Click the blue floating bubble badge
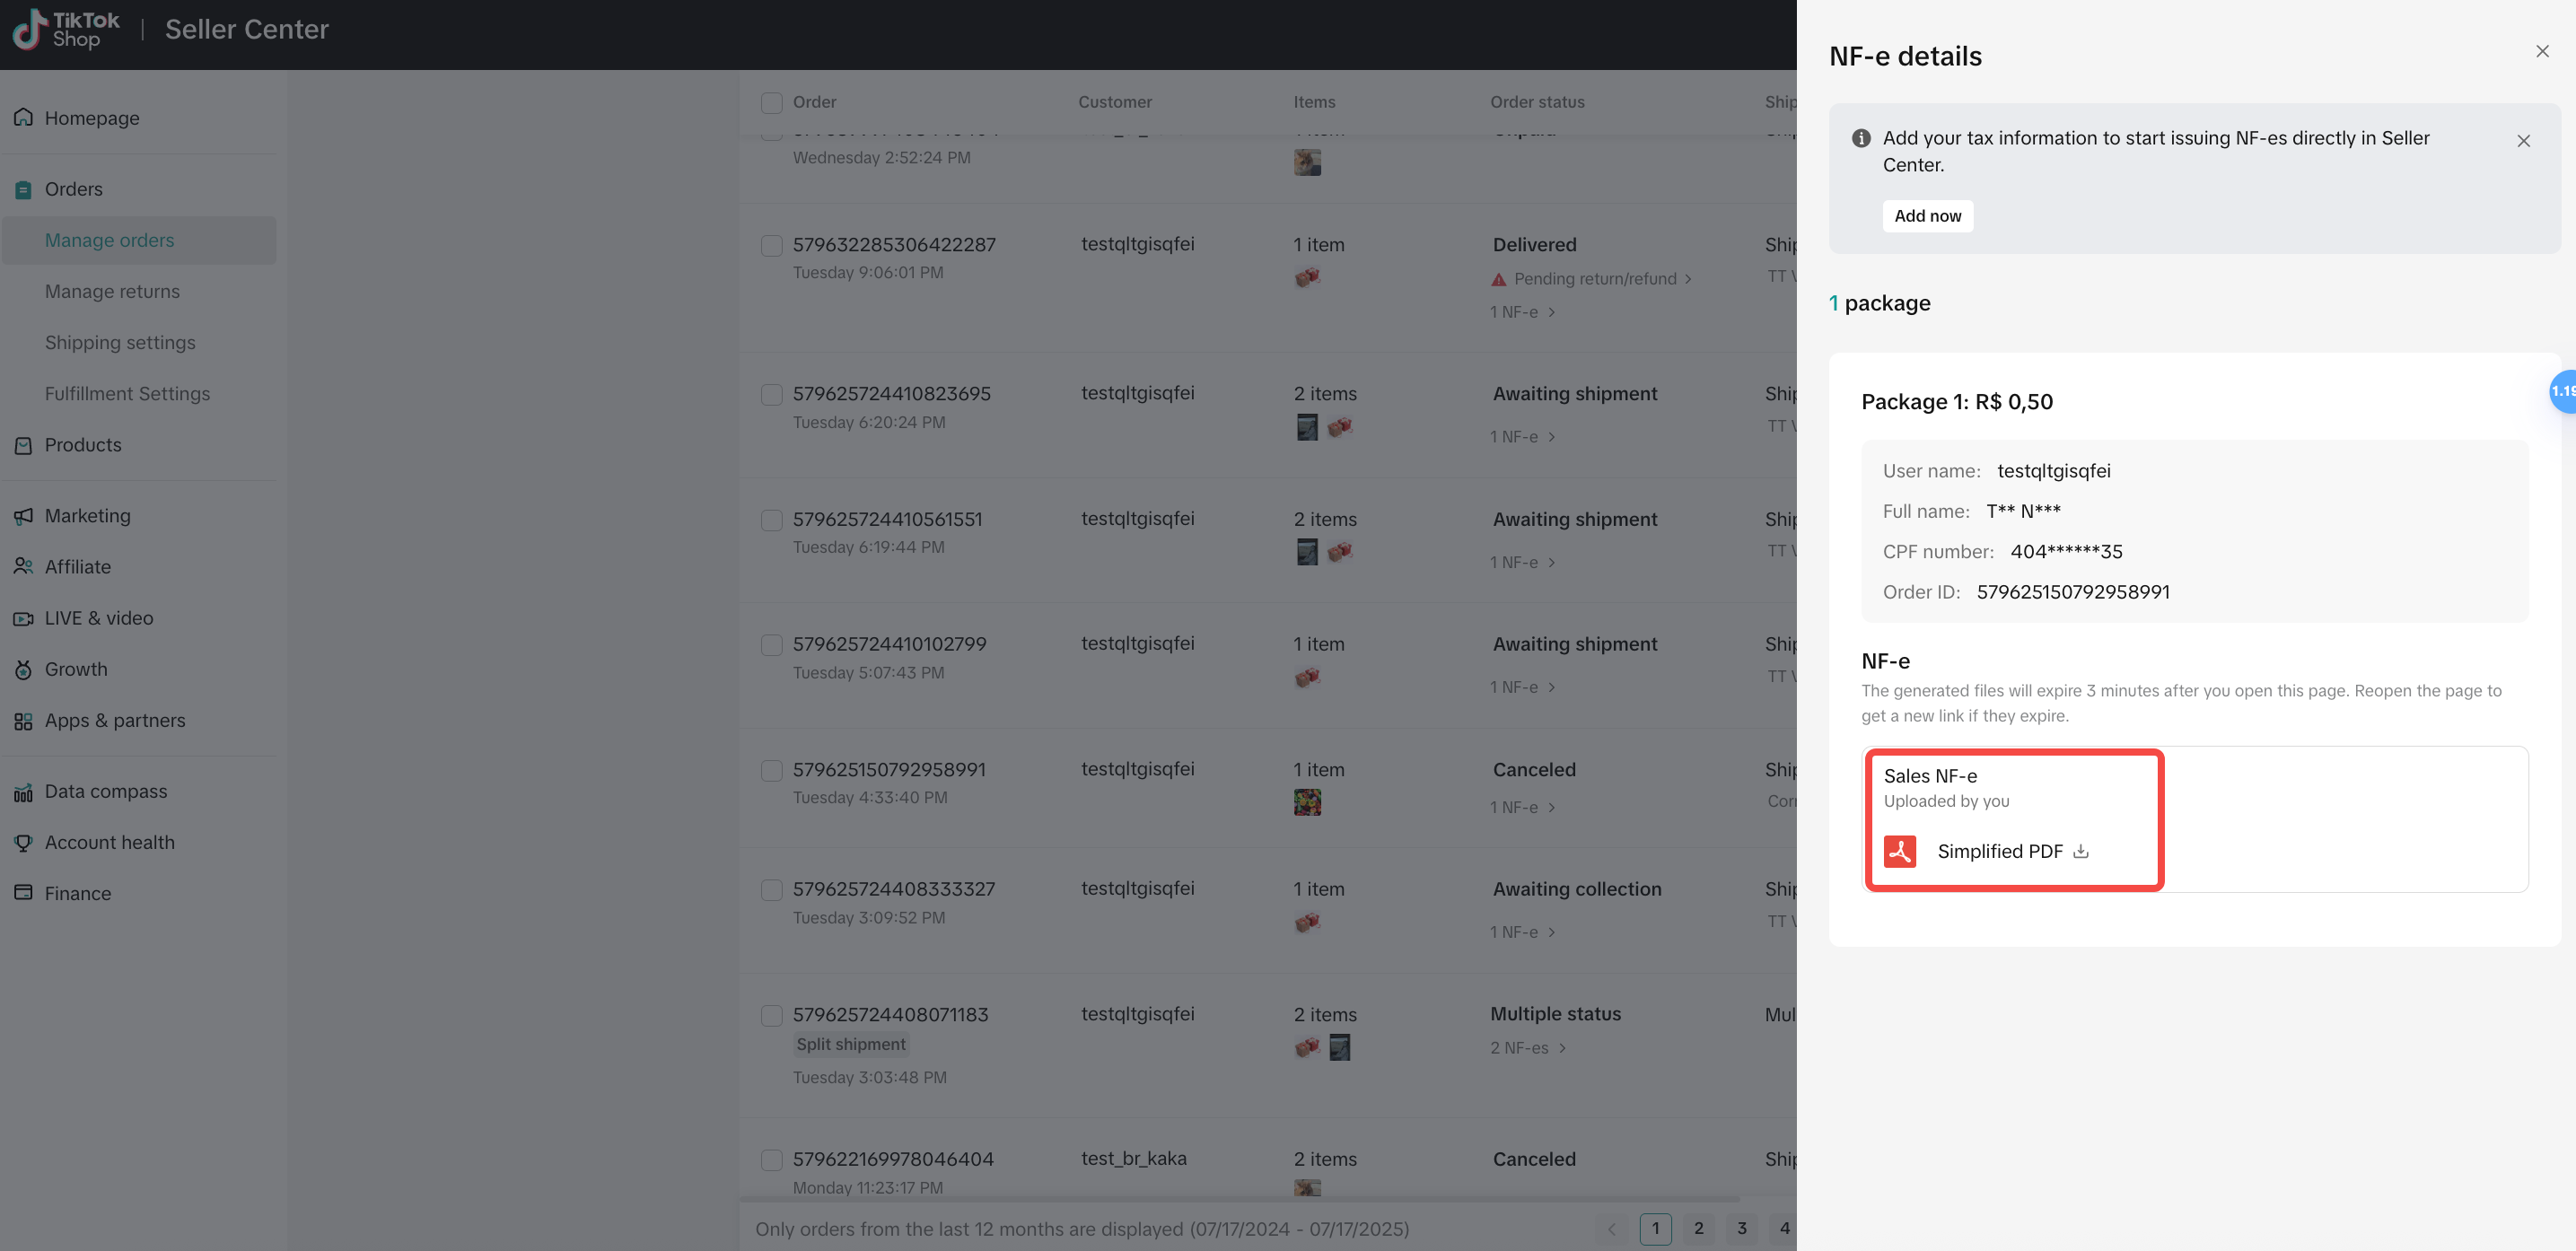The width and height of the screenshot is (2576, 1251). coord(2562,391)
